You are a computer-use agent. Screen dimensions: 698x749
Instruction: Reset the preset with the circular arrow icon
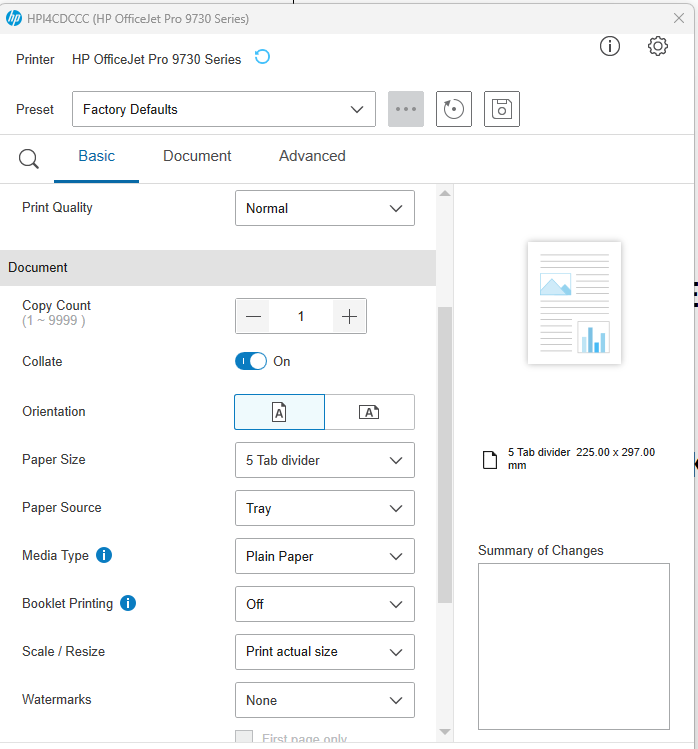(454, 109)
